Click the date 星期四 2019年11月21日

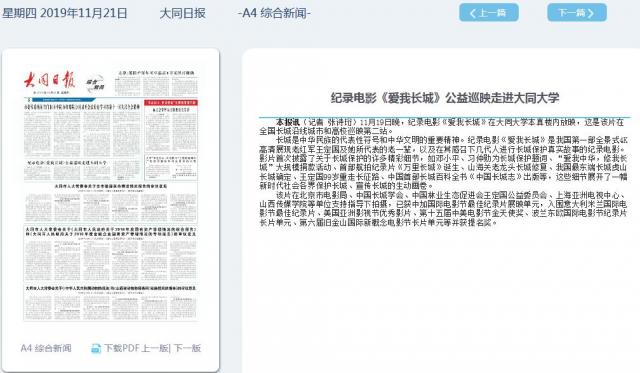pos(65,13)
